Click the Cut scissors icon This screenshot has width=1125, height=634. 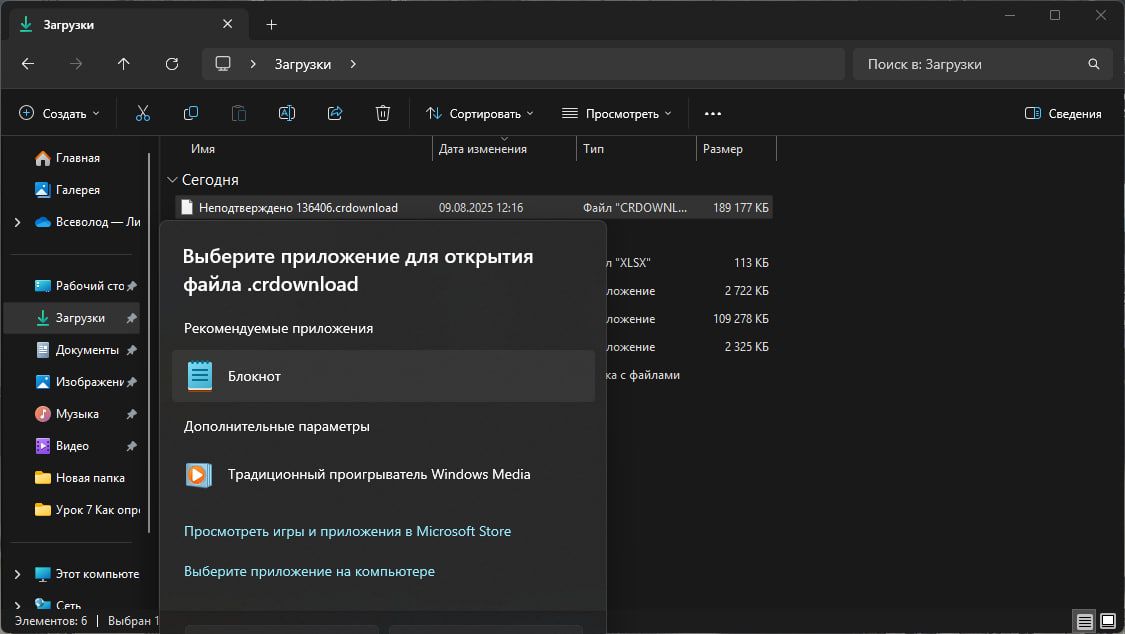coord(143,113)
